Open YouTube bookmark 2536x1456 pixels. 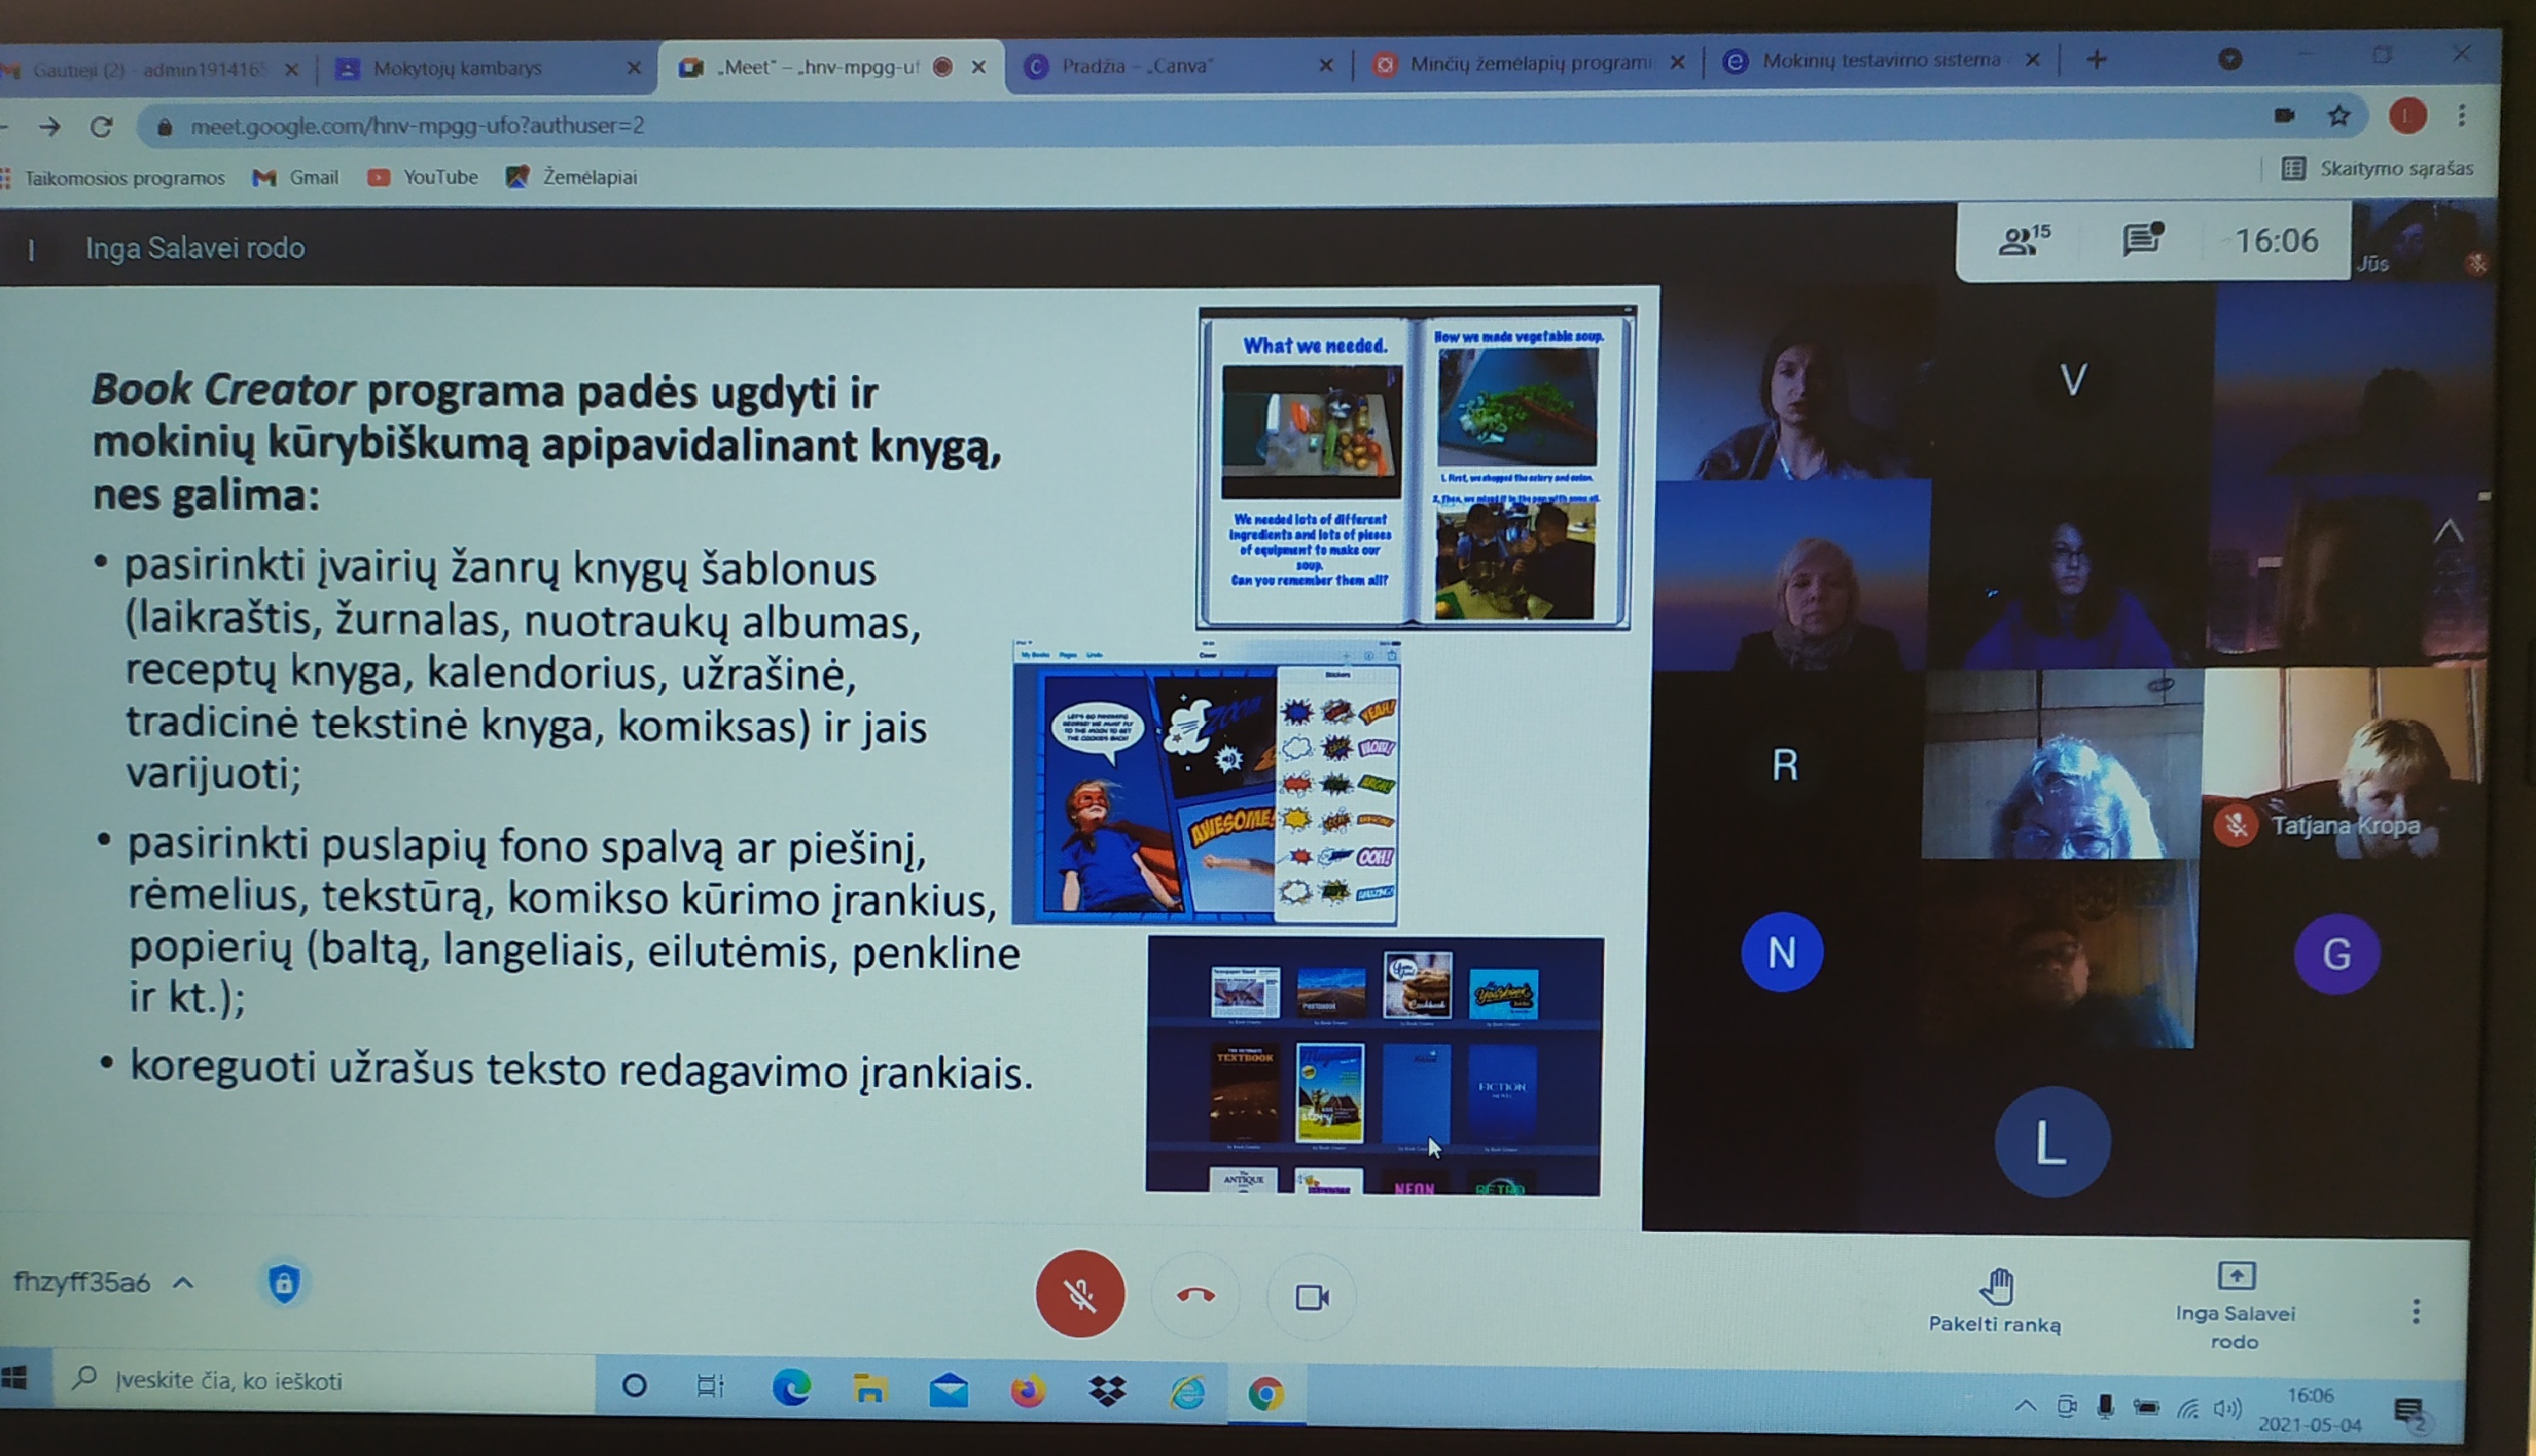[423, 177]
